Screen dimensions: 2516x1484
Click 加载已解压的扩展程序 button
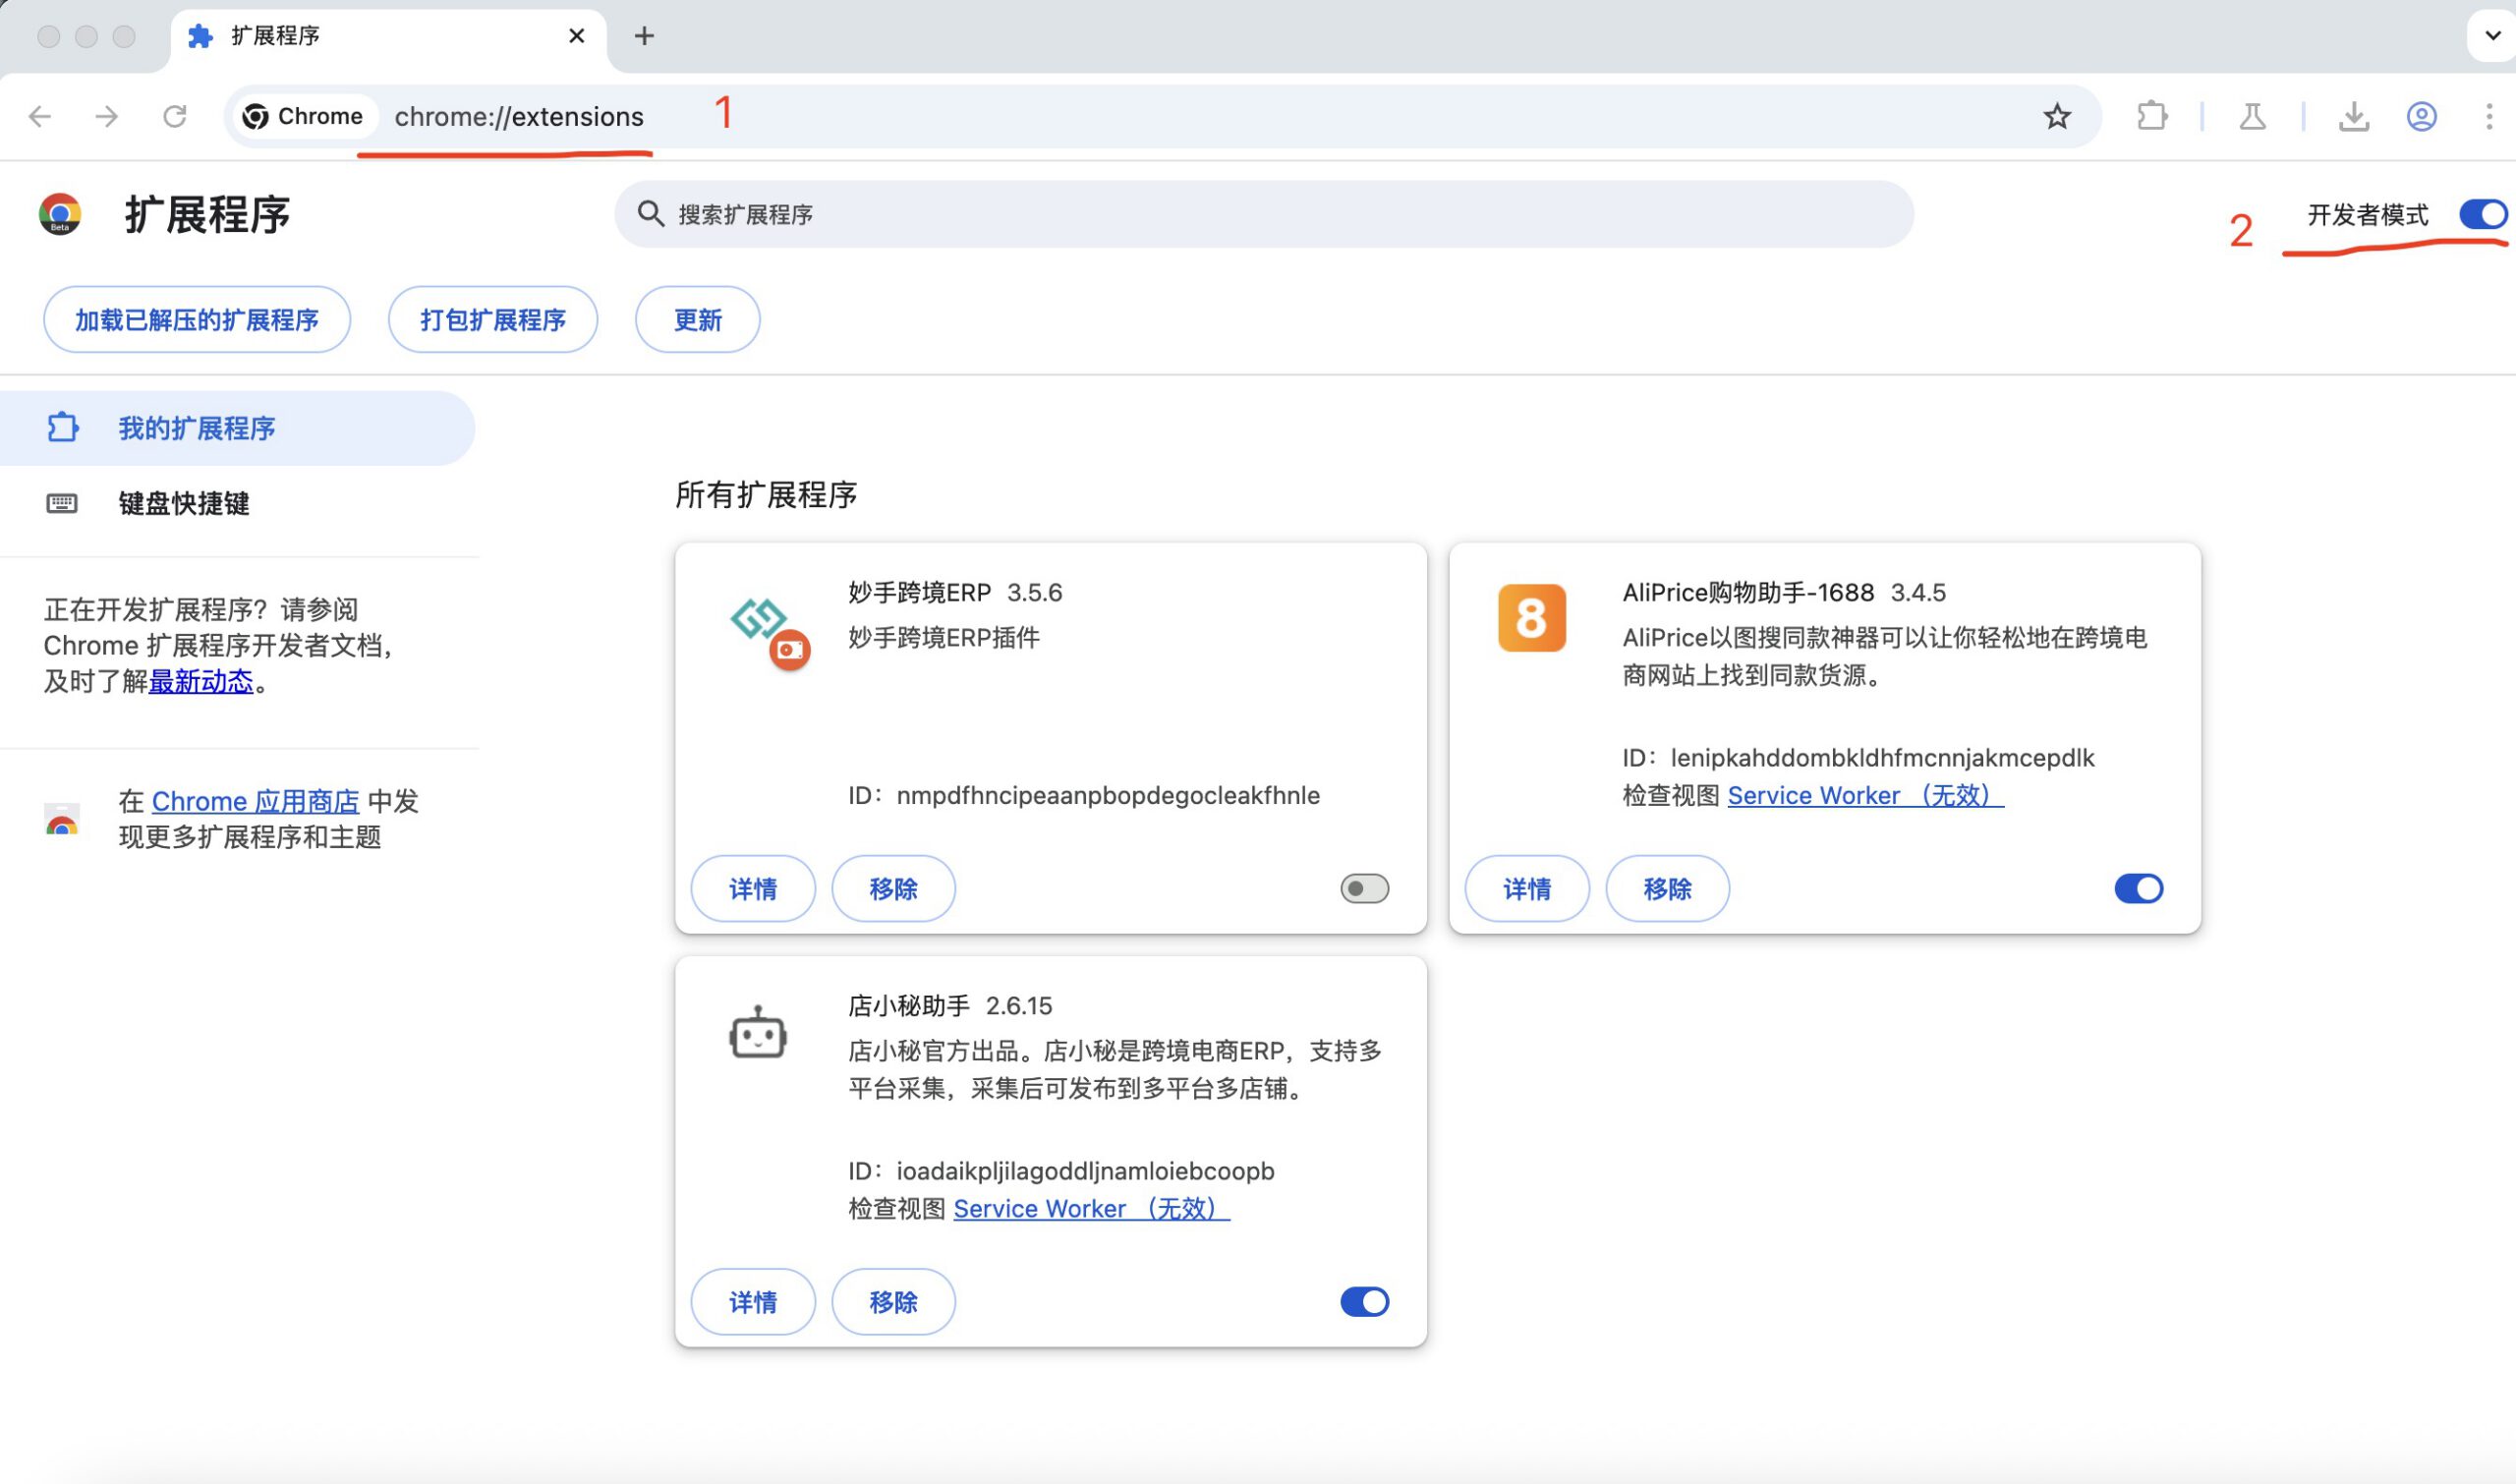pyautogui.click(x=197, y=320)
